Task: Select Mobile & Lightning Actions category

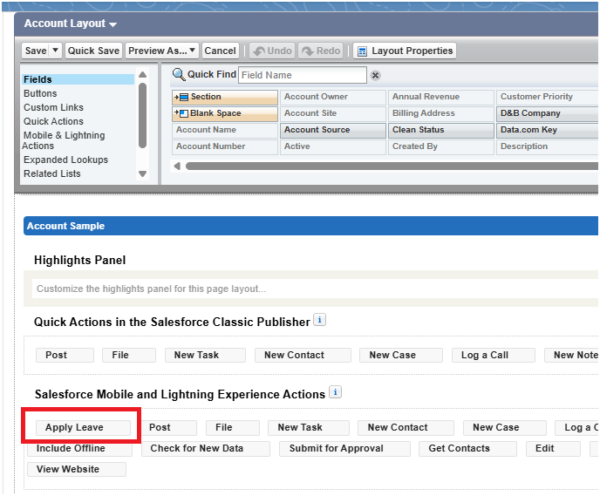Action: click(64, 140)
